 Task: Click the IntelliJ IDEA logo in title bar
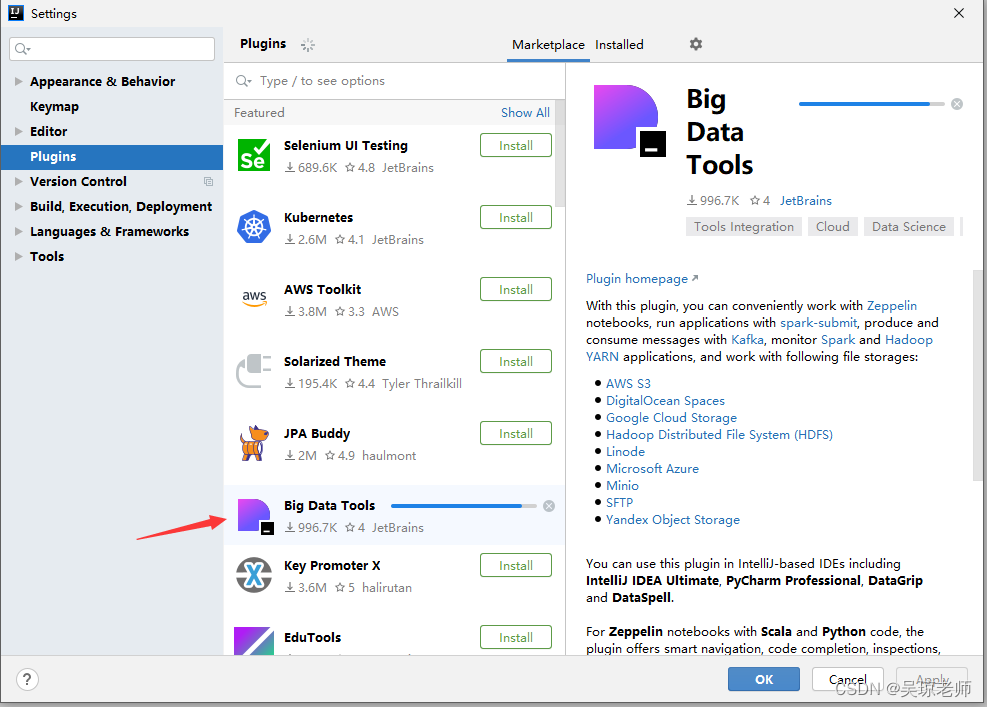click(16, 13)
